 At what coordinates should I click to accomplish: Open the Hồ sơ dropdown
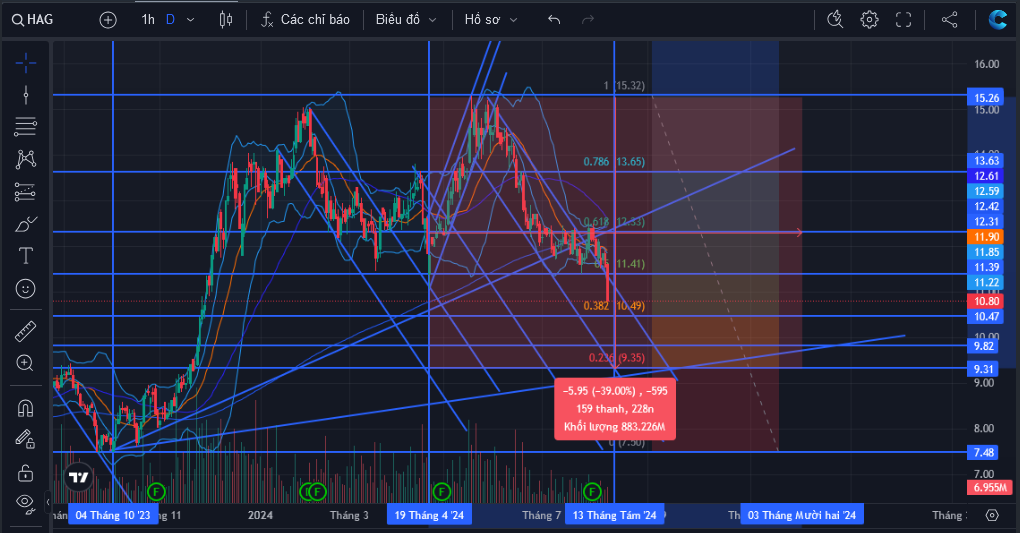click(491, 20)
